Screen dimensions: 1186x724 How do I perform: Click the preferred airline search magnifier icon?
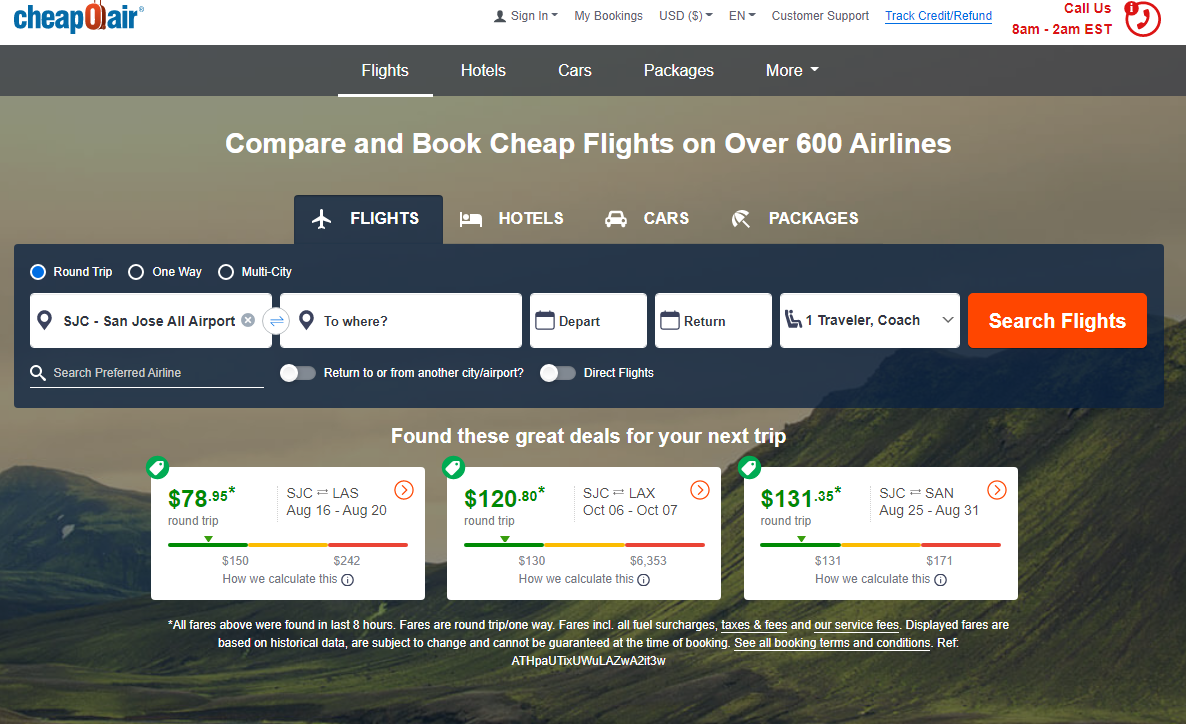(38, 372)
